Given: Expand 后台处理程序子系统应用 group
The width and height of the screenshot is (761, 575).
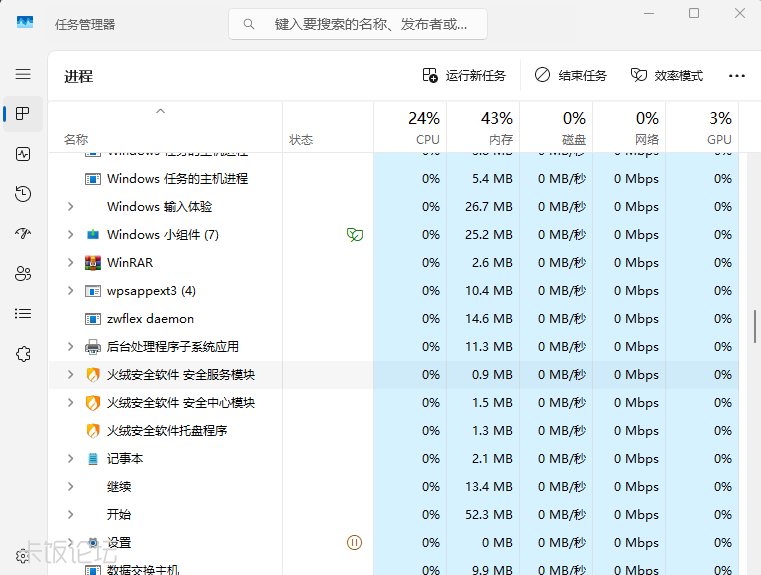Looking at the screenshot, I should [x=70, y=346].
